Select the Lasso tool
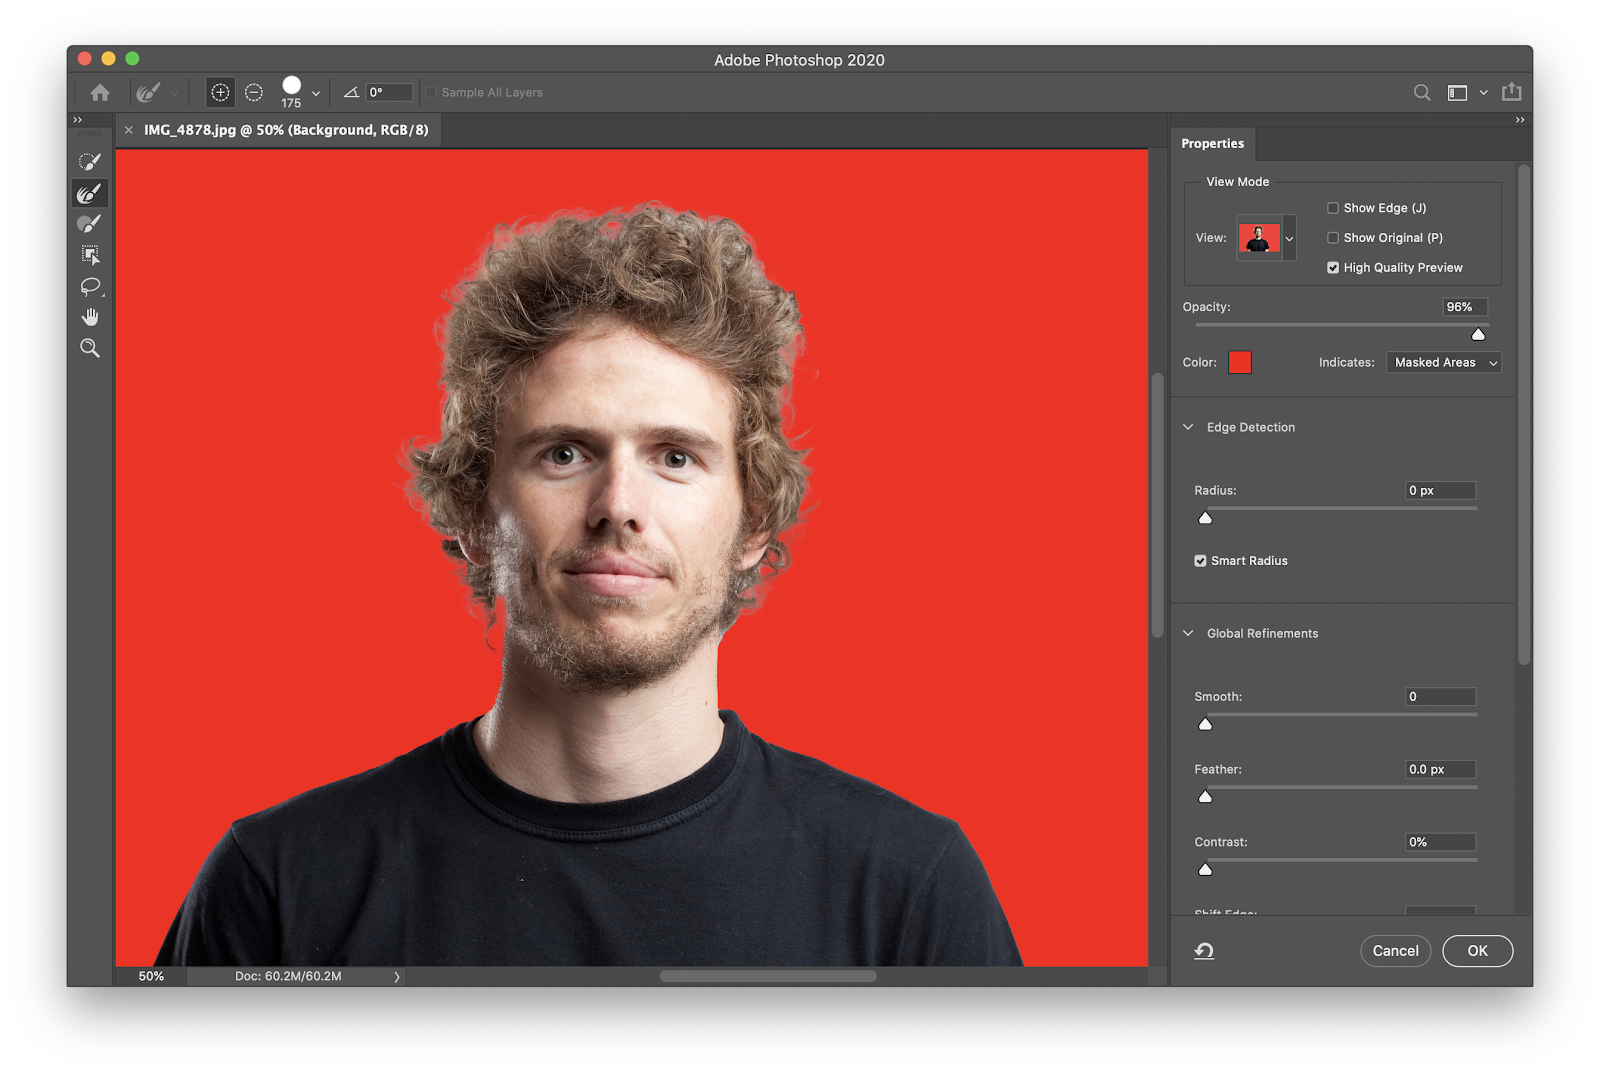 click(90, 287)
